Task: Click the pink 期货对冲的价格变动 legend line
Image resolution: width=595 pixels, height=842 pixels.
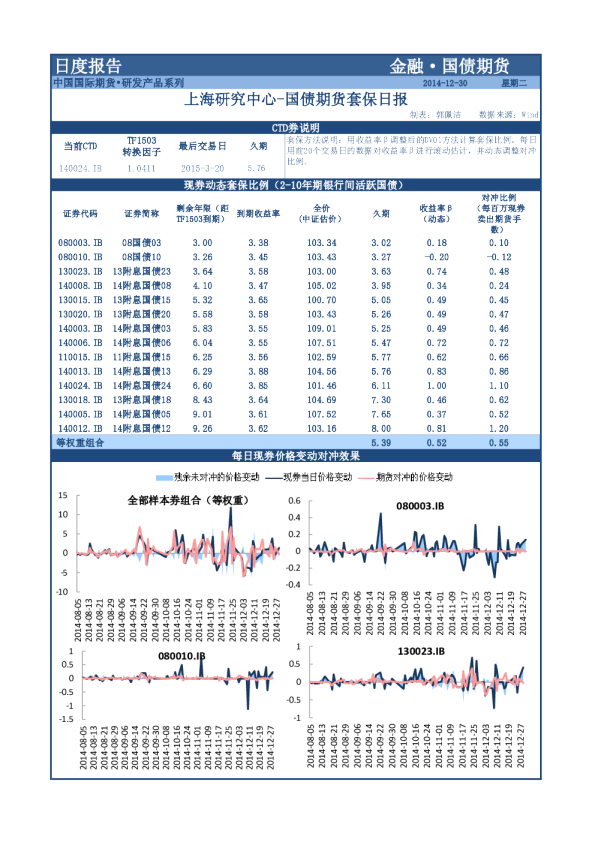Action: coord(366,477)
